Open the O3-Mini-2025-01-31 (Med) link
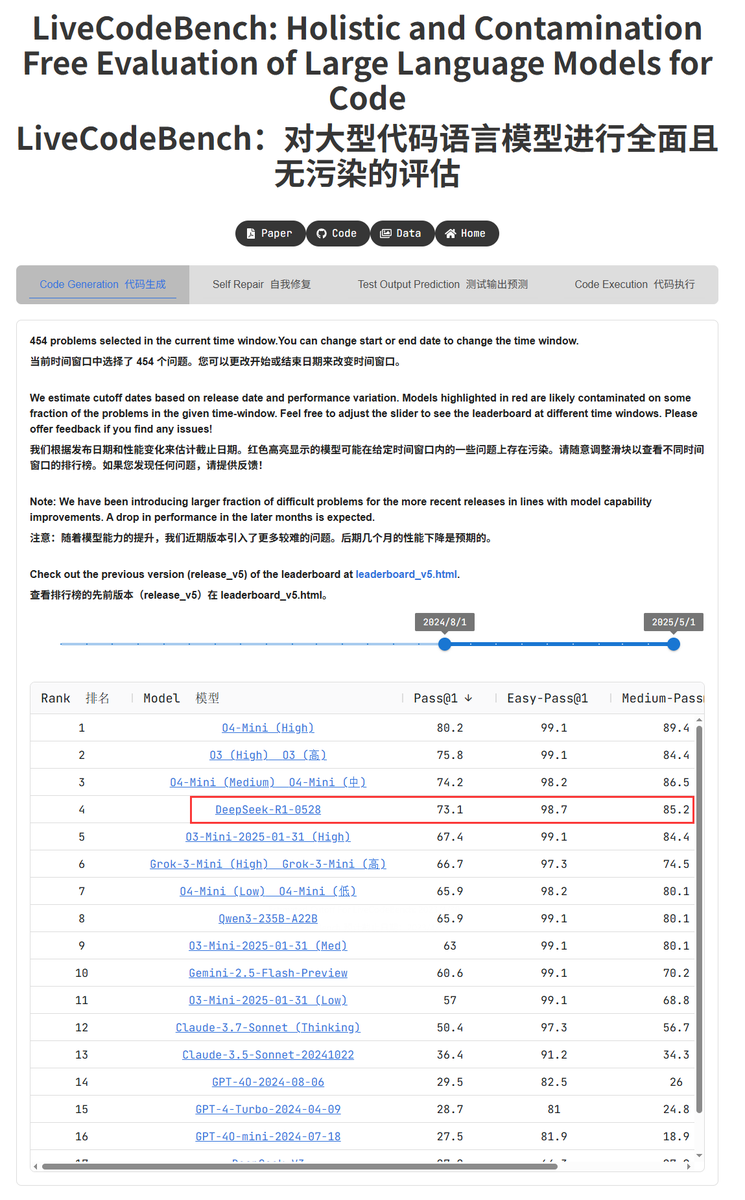 [268, 945]
